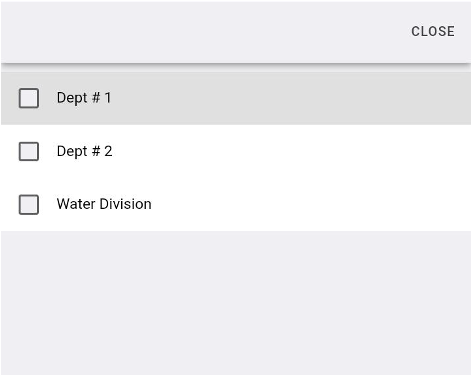Dismiss the department picker via CLOSE
This screenshot has width=472, height=376.
[433, 31]
